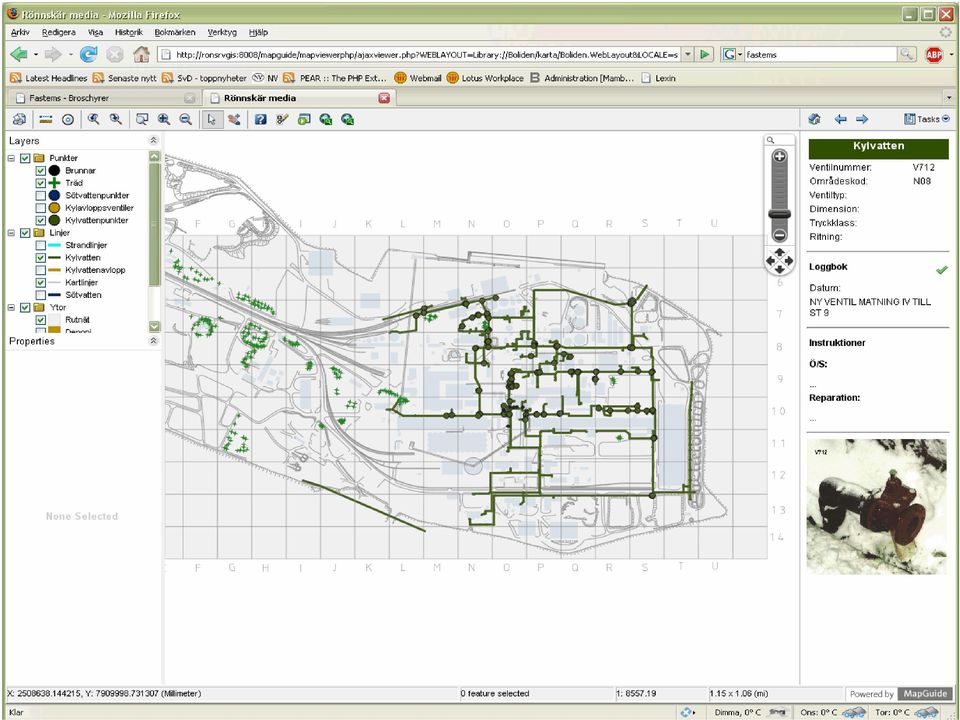
Task: Open the tab list dropdown arrow
Action: 949,98
